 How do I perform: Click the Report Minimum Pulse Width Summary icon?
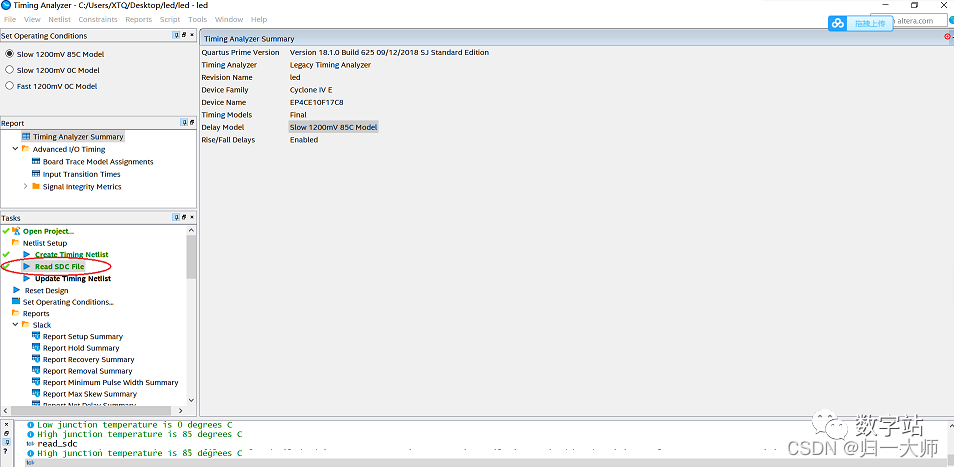(36, 382)
